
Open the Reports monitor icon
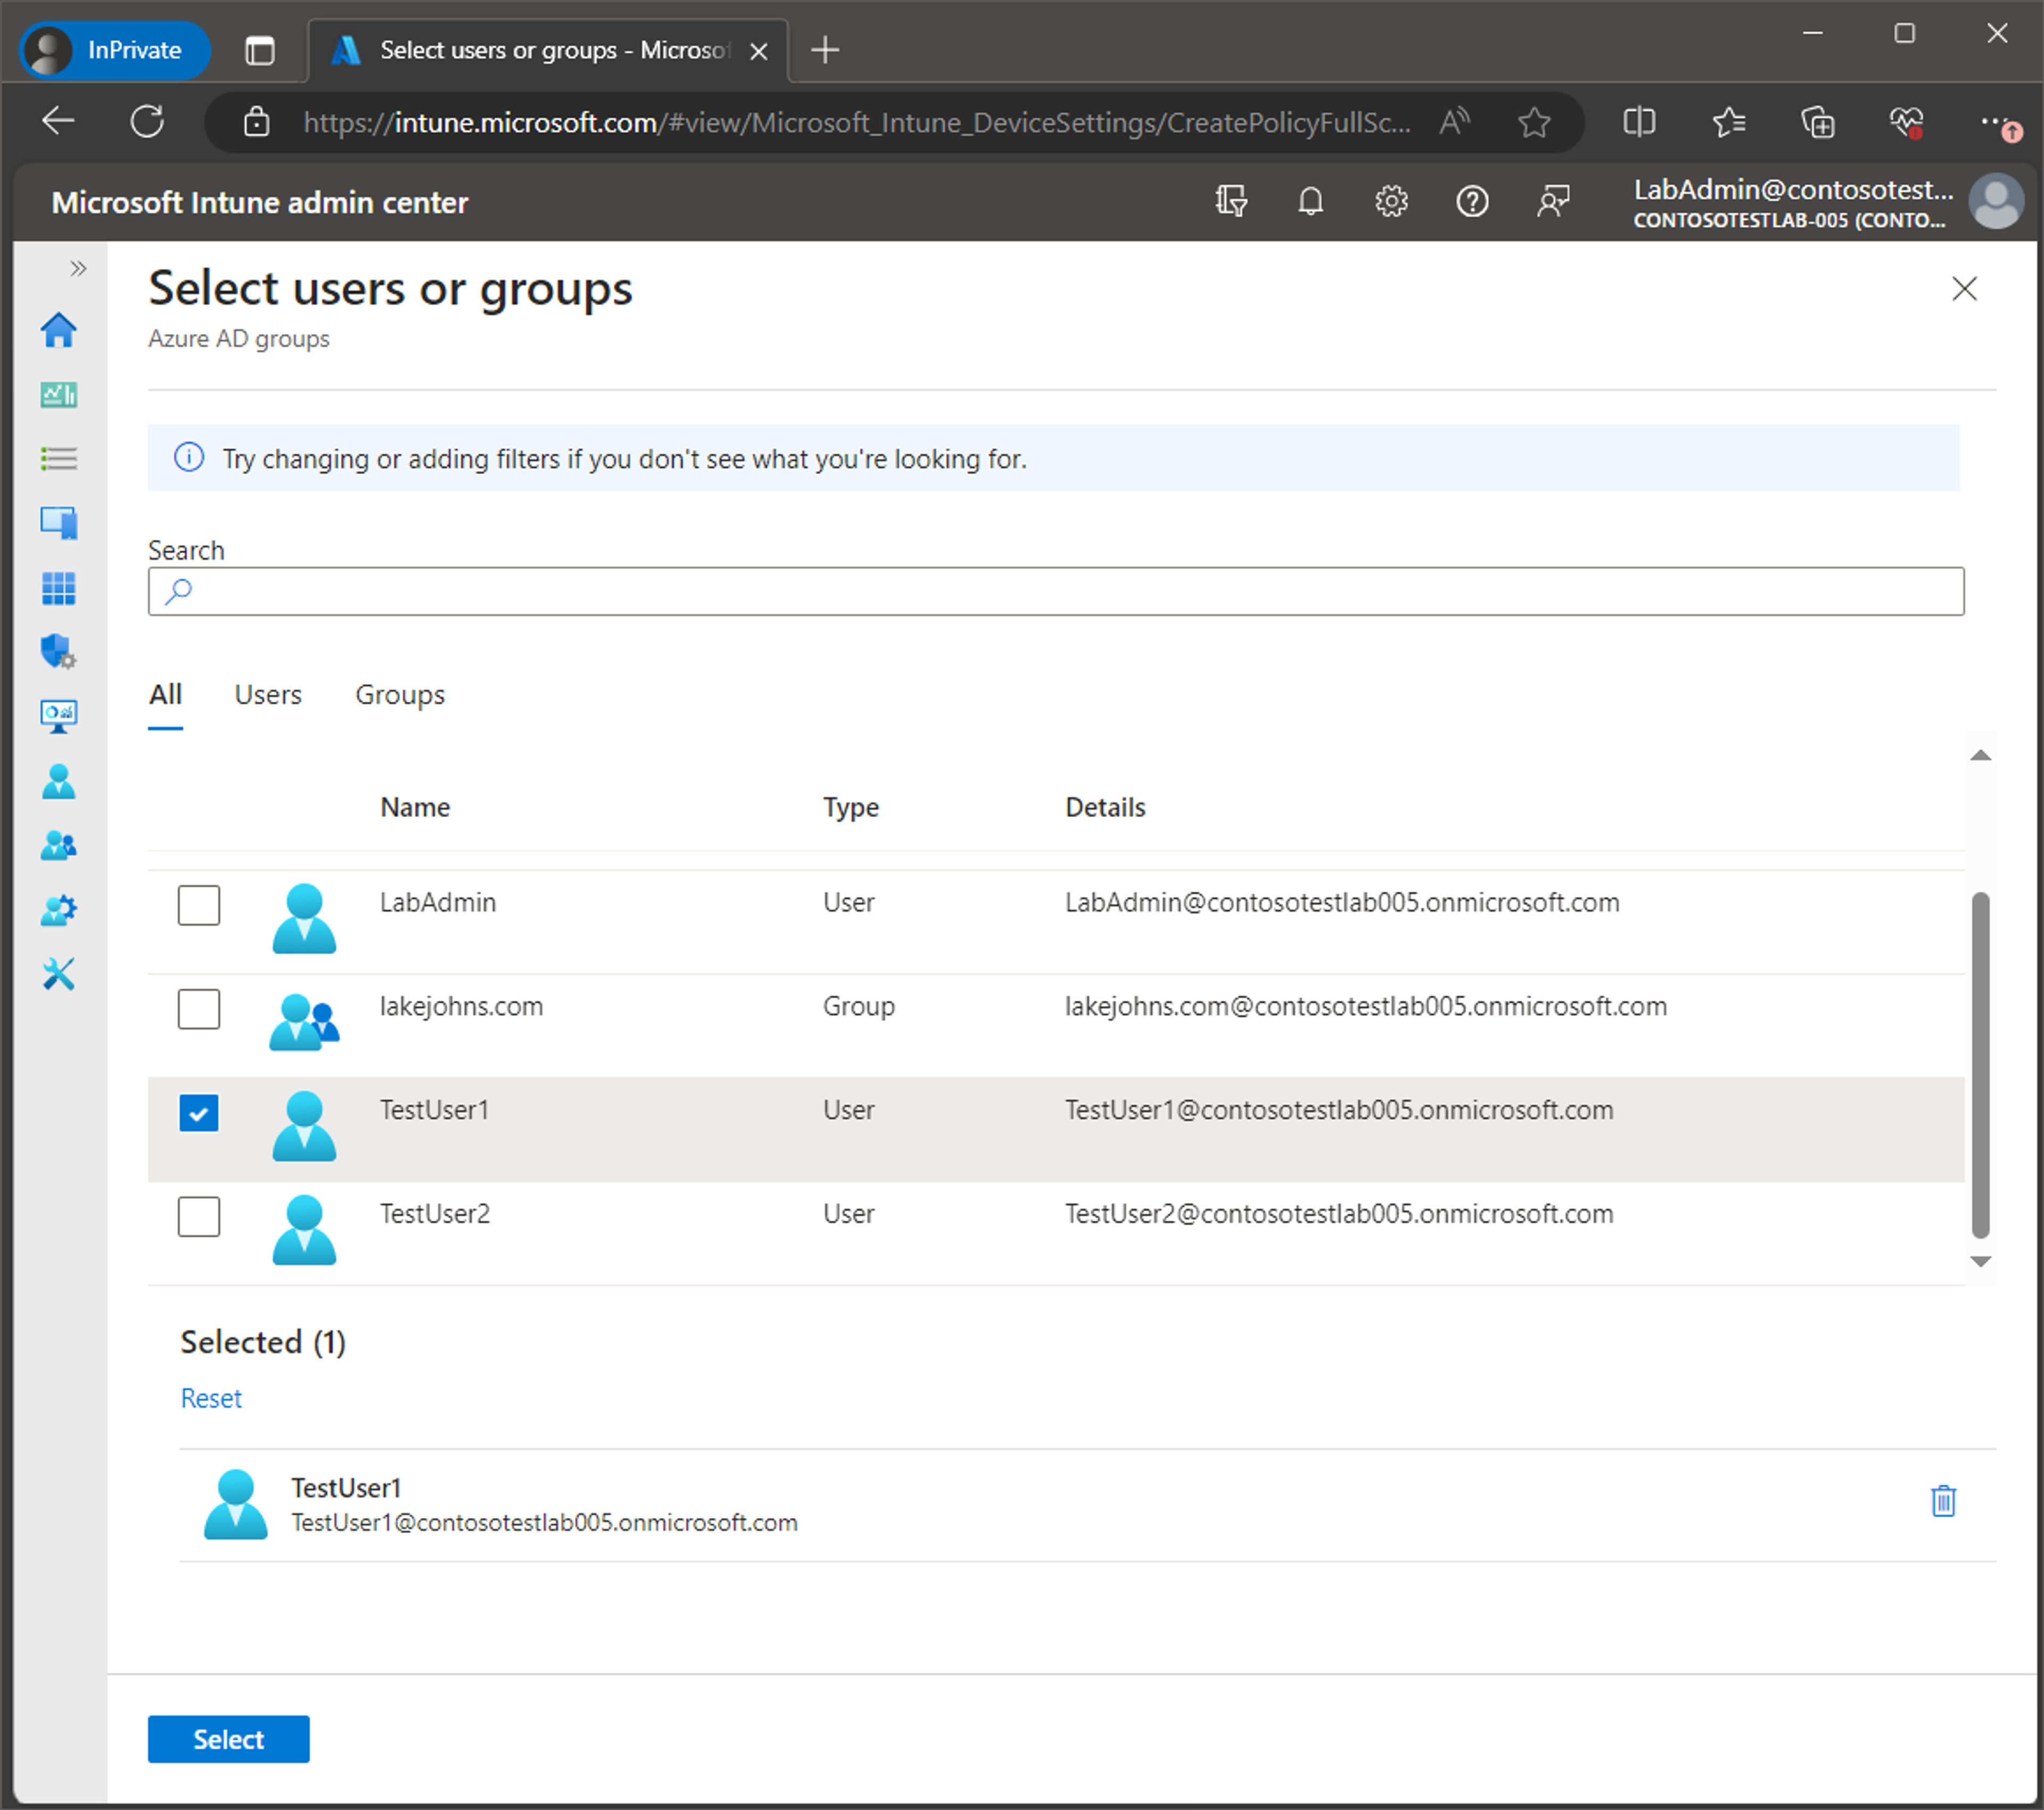[58, 716]
